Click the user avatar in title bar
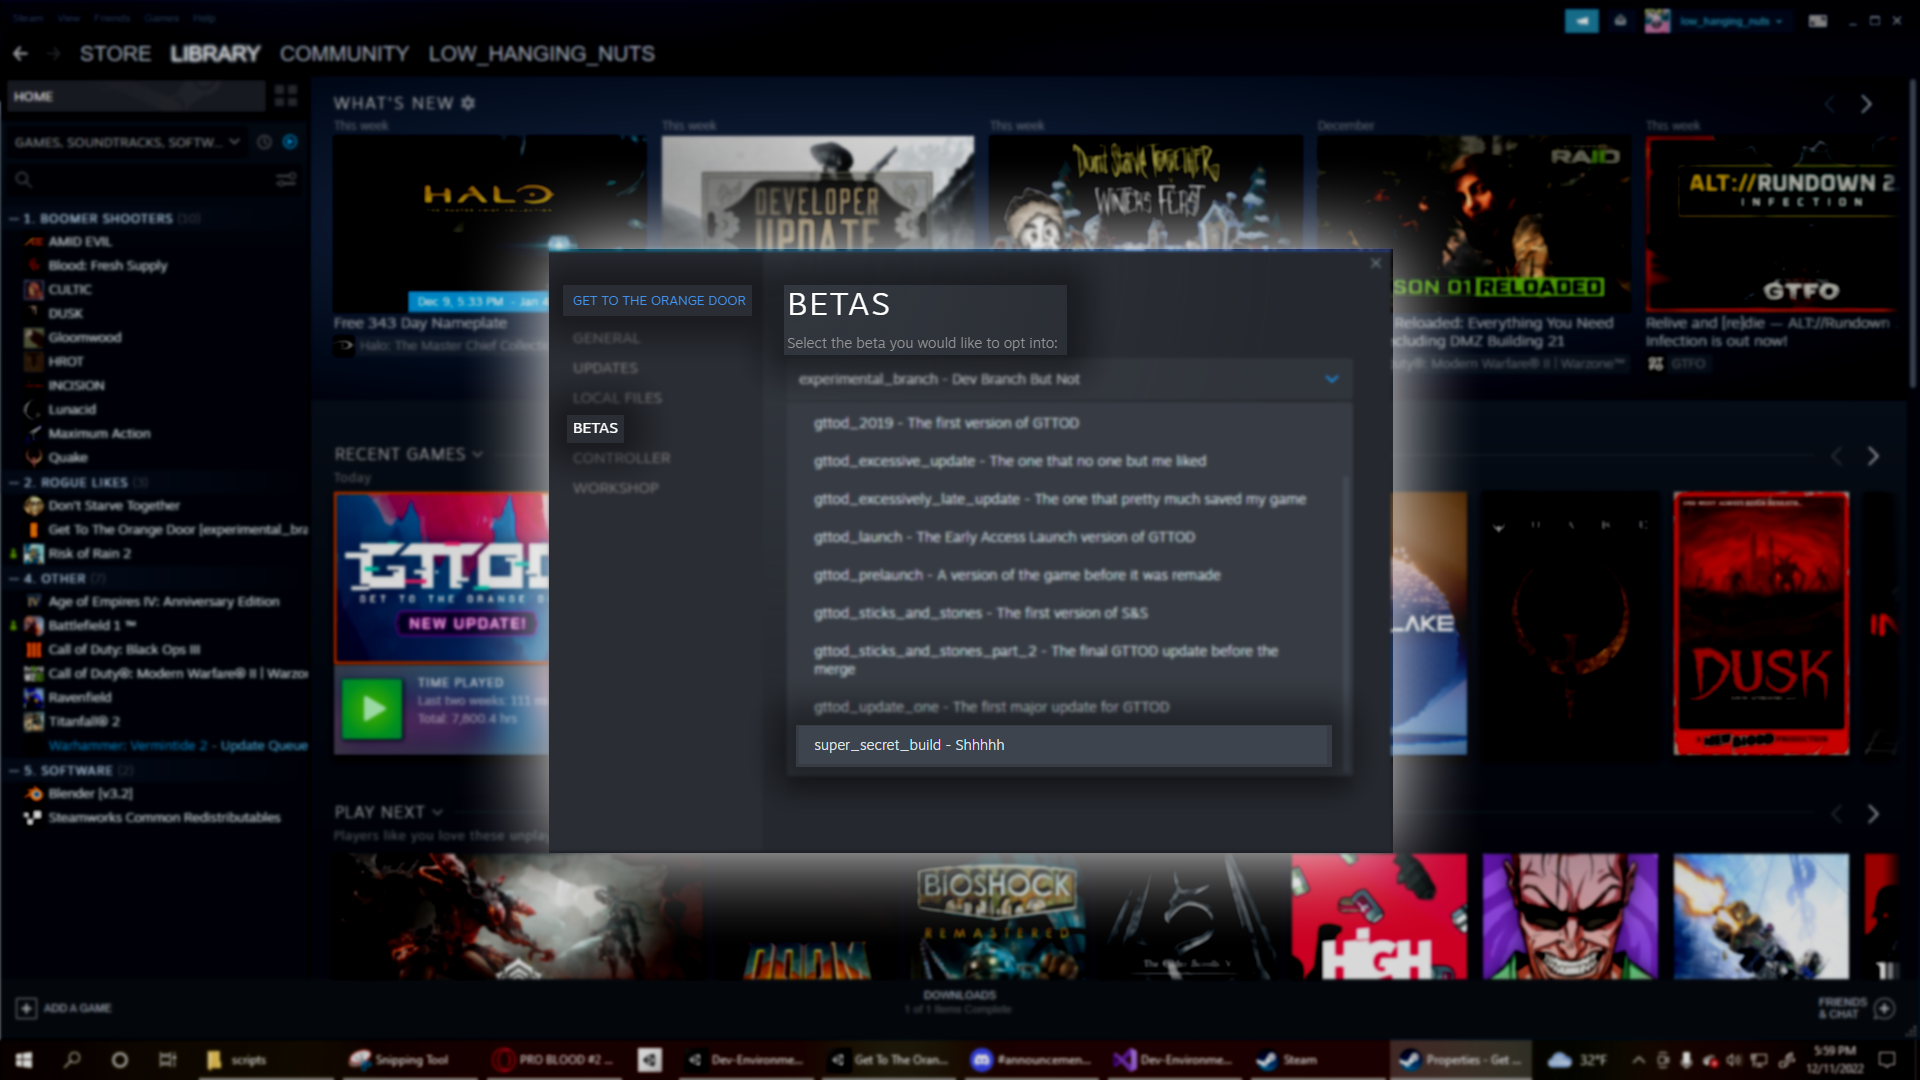The width and height of the screenshot is (1920, 1080). [x=1657, y=21]
